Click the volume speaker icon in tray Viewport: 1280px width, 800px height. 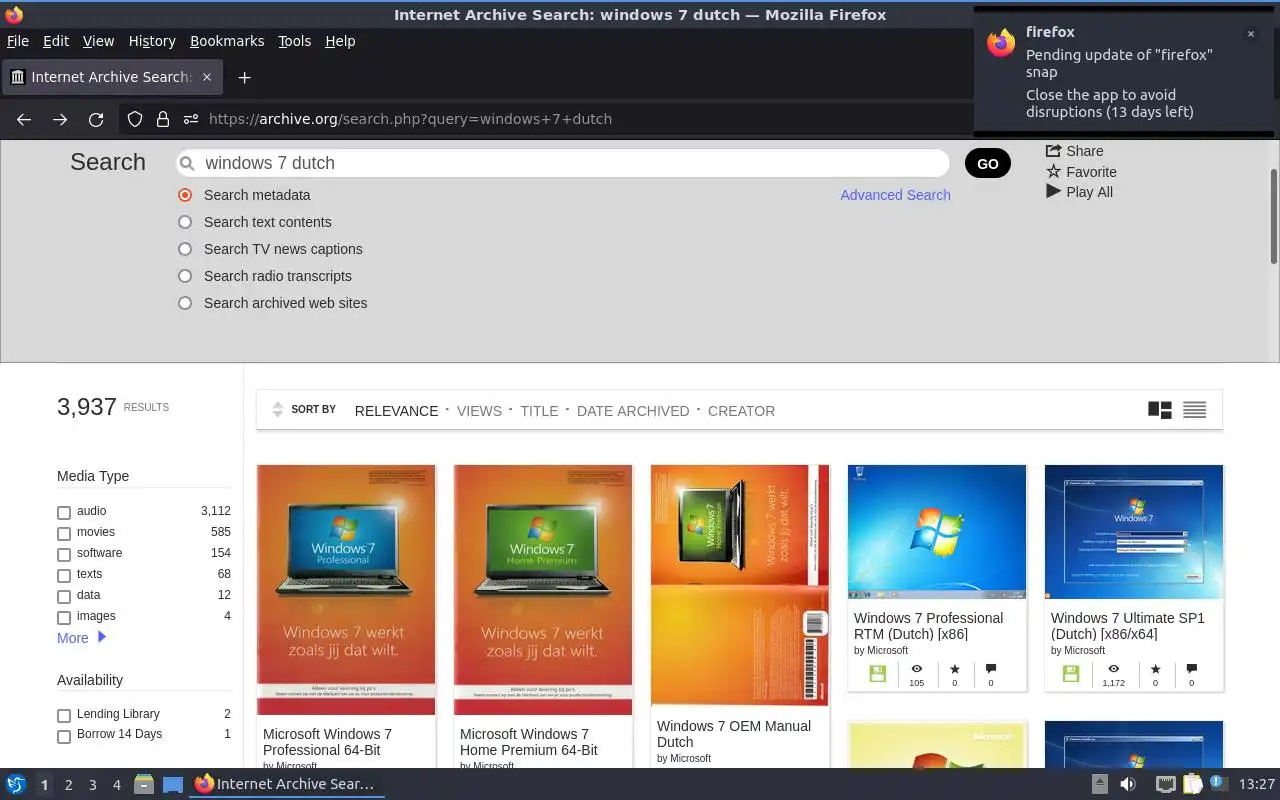(x=1128, y=784)
